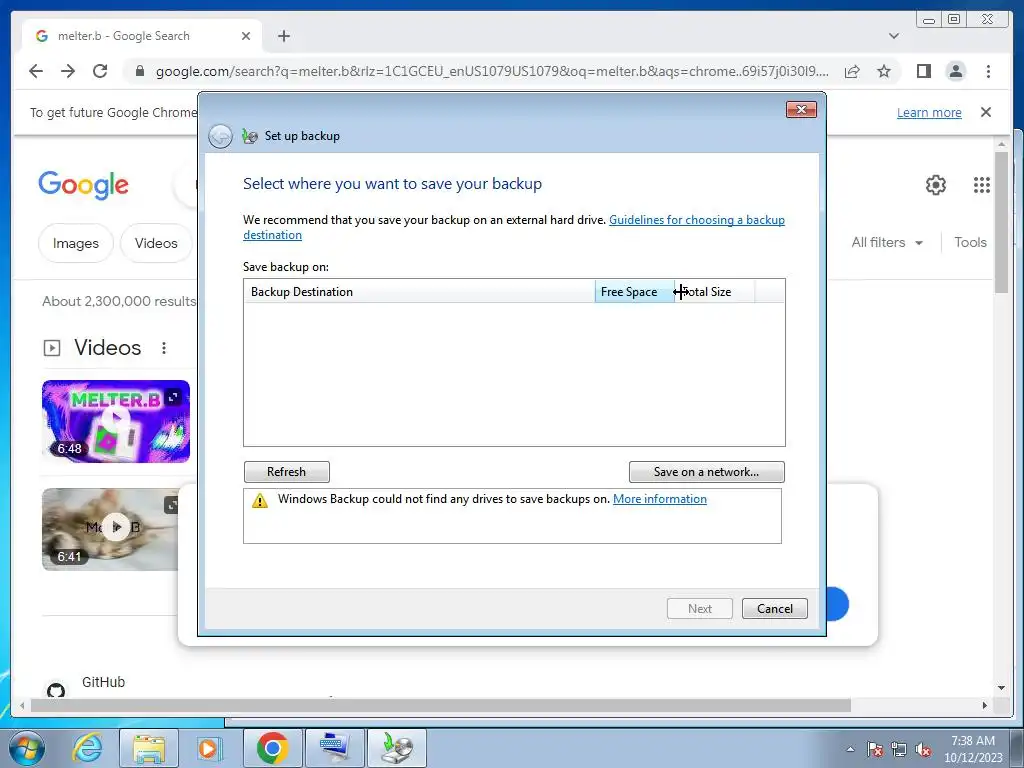
Task: Dismiss the Chrome update infobar
Action: point(986,112)
